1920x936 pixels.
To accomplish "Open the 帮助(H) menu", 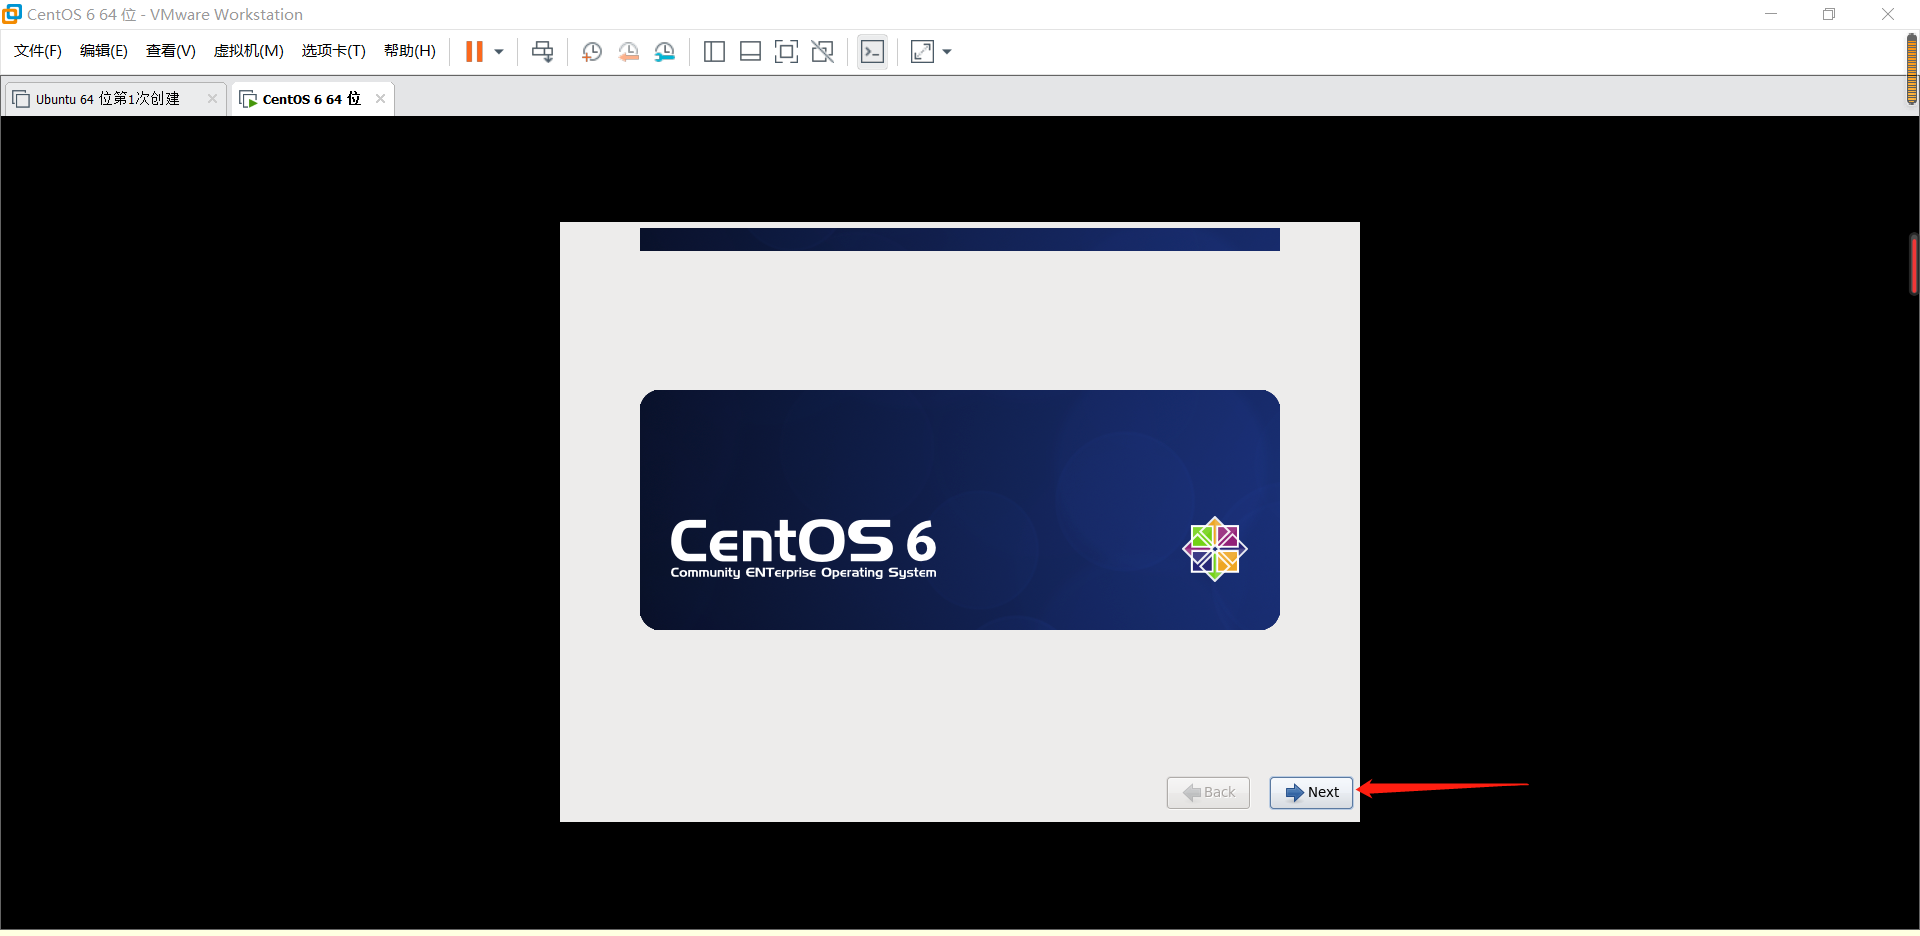I will coord(410,51).
